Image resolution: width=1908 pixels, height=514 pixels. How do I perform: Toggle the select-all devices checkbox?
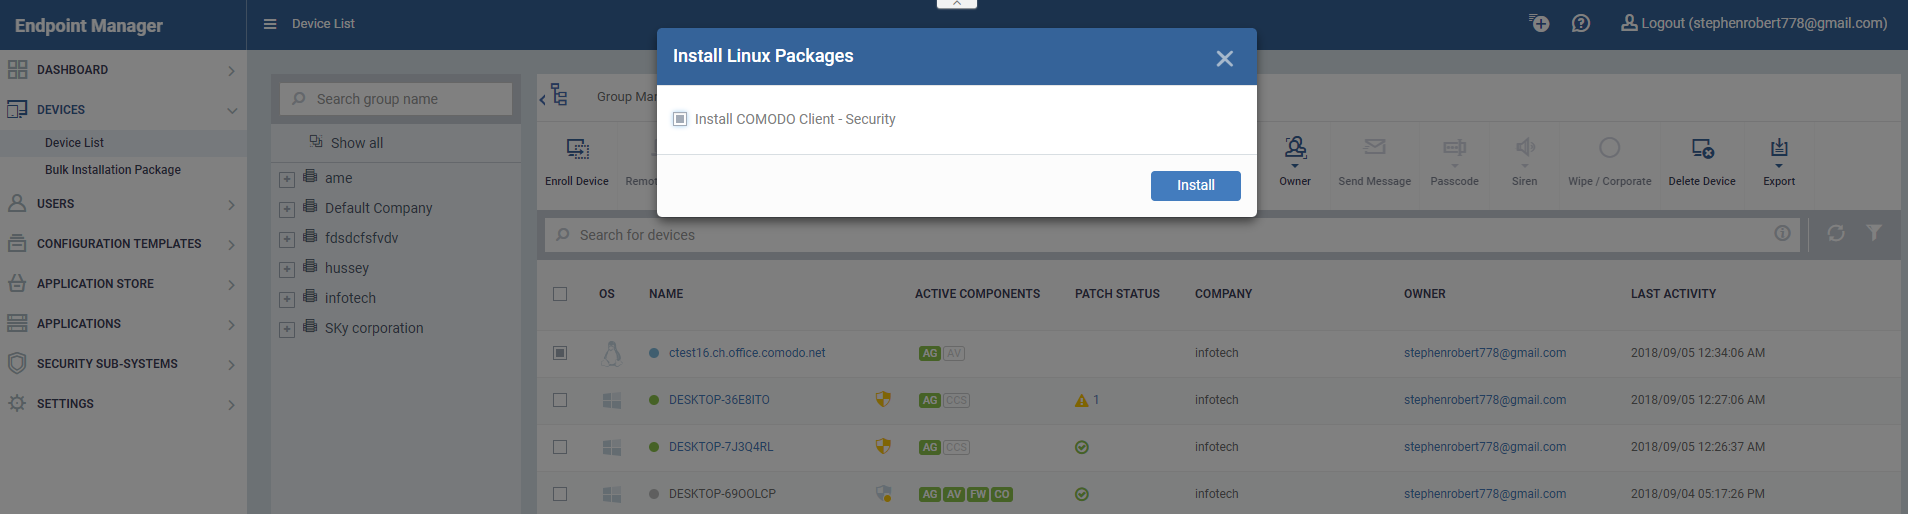[x=560, y=294]
